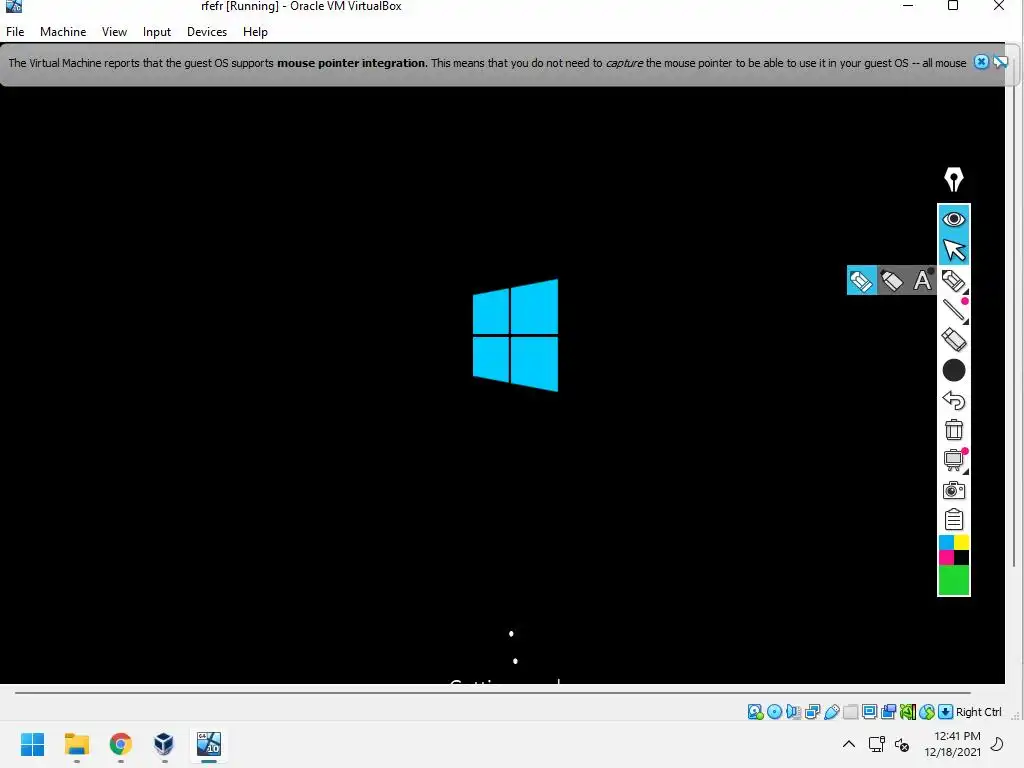Select the eraser tool
The height and width of the screenshot is (768, 1024).
(953, 340)
